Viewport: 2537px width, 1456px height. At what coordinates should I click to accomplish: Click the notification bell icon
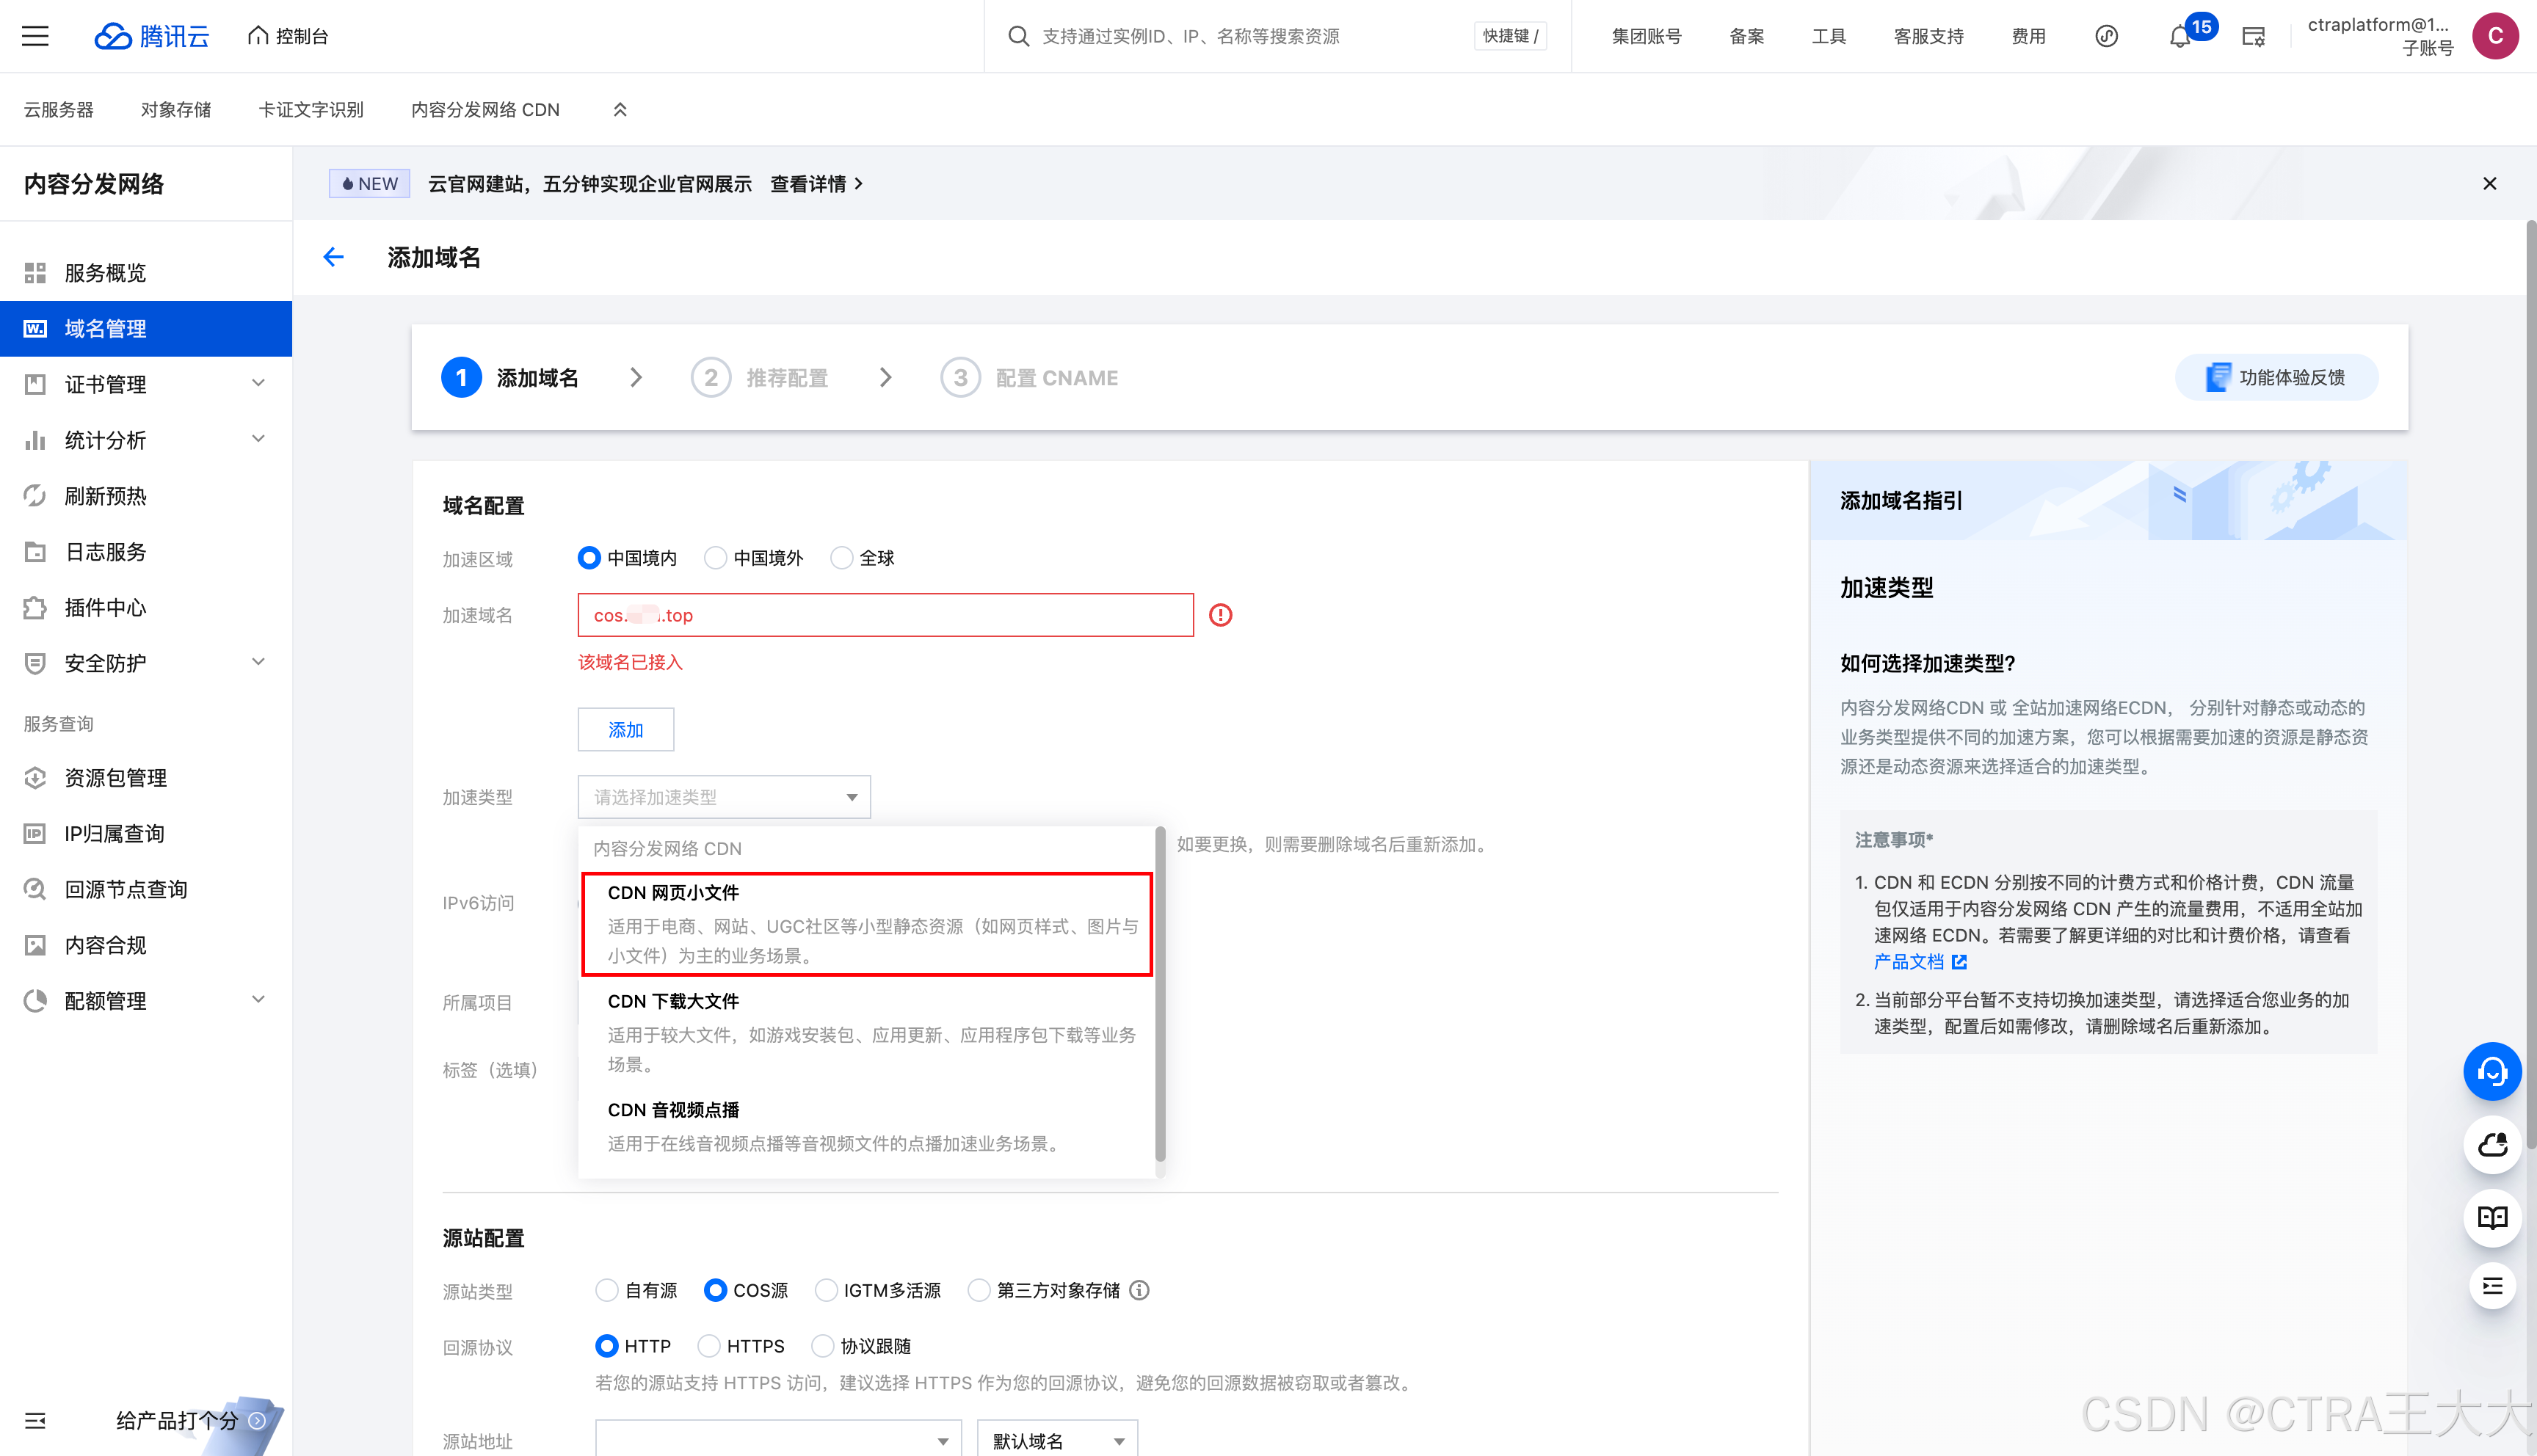tap(2180, 37)
